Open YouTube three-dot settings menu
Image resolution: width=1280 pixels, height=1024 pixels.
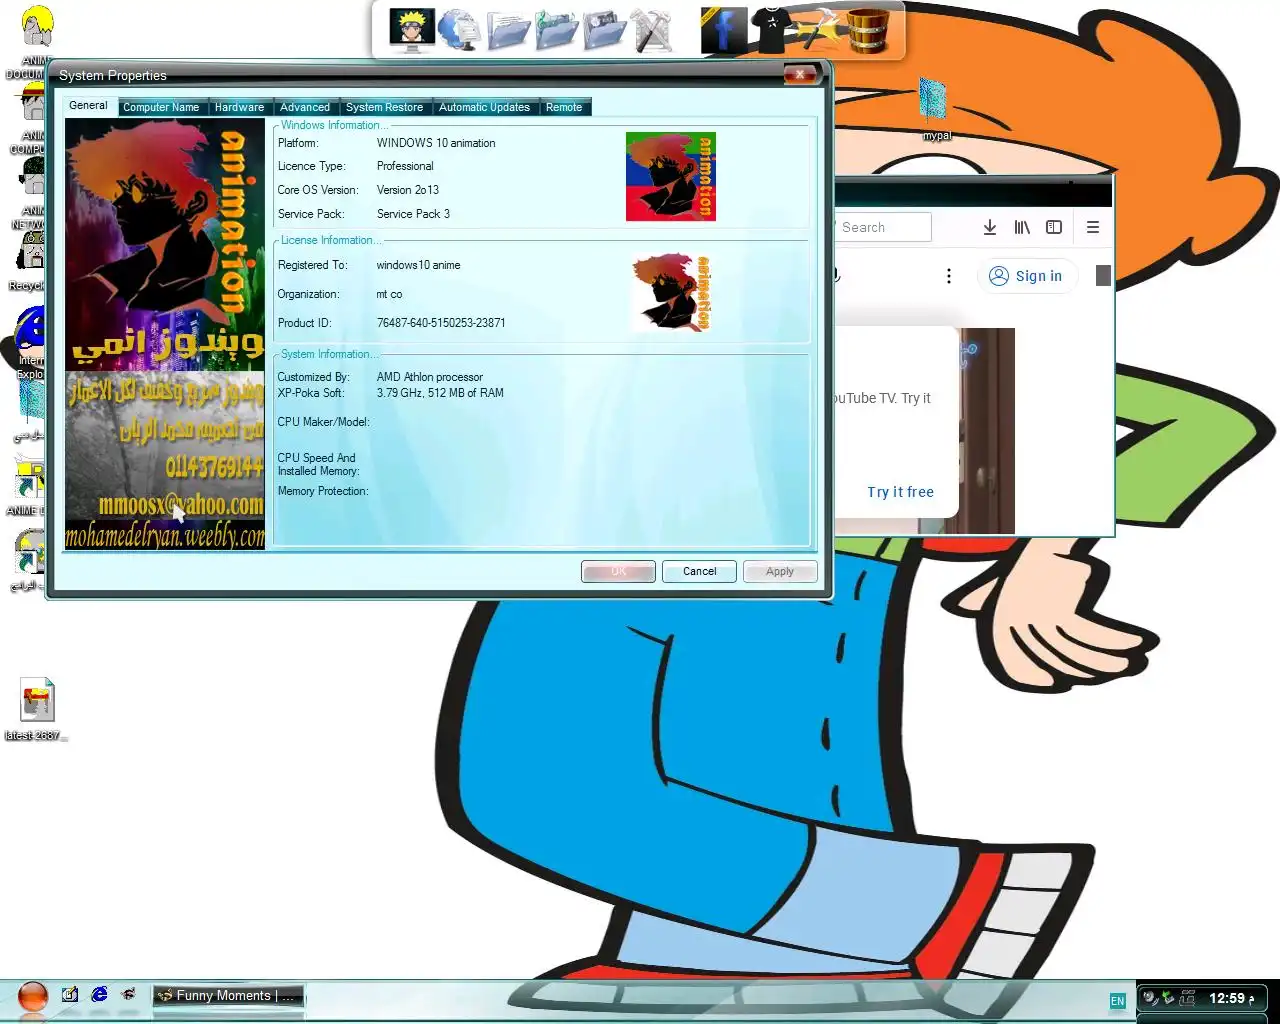pos(949,276)
